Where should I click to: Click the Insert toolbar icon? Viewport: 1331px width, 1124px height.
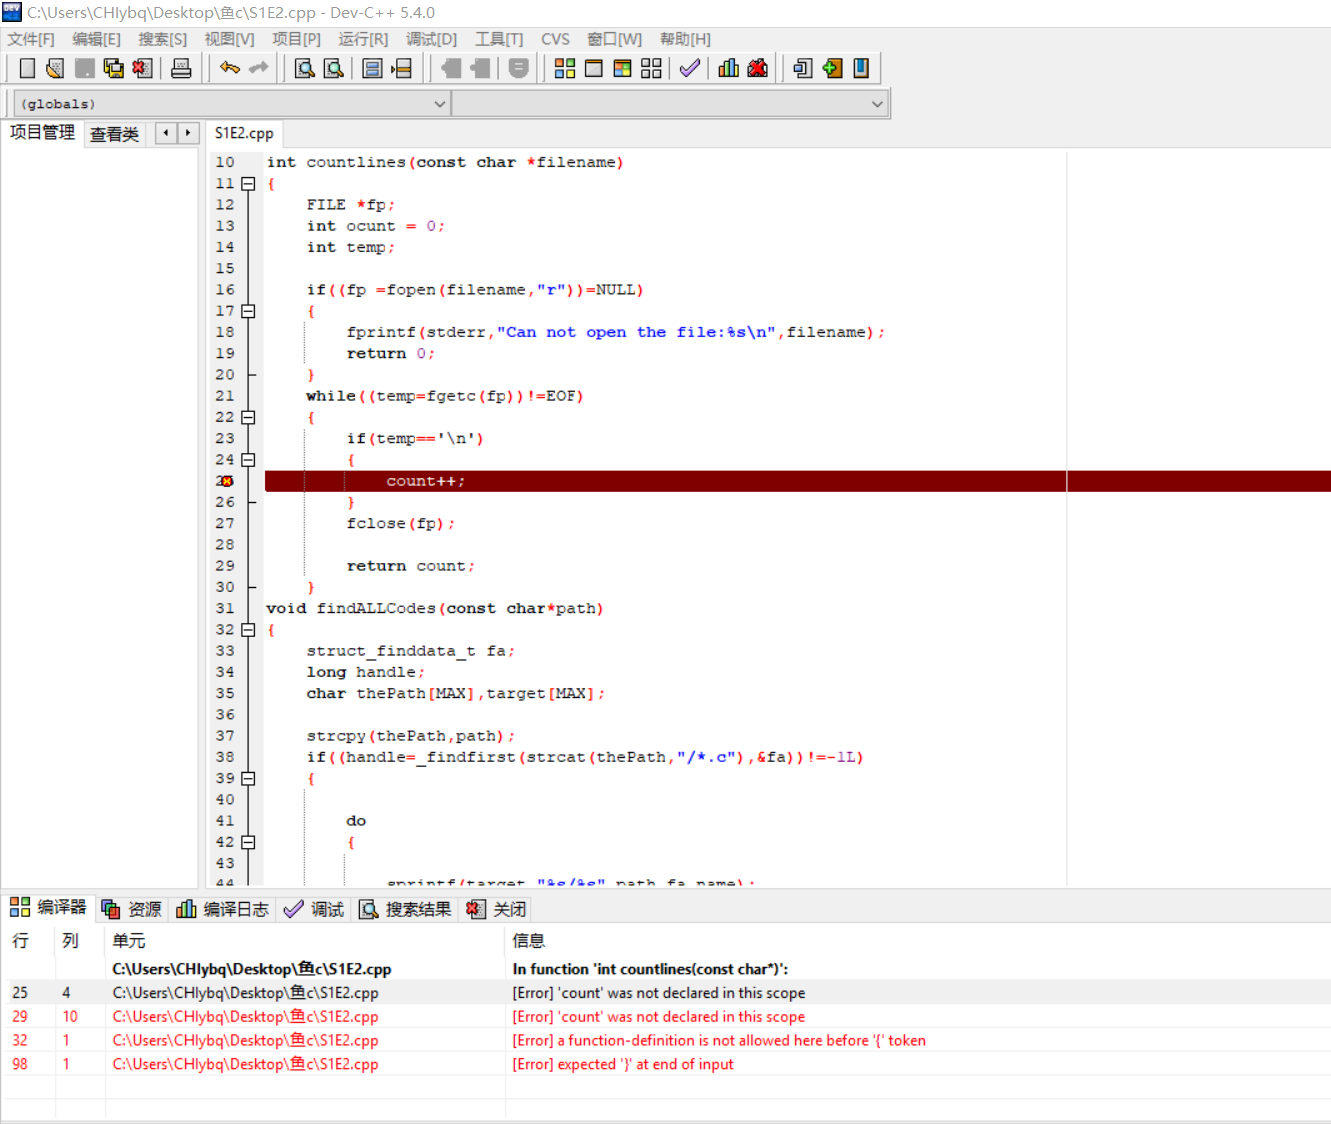click(803, 68)
